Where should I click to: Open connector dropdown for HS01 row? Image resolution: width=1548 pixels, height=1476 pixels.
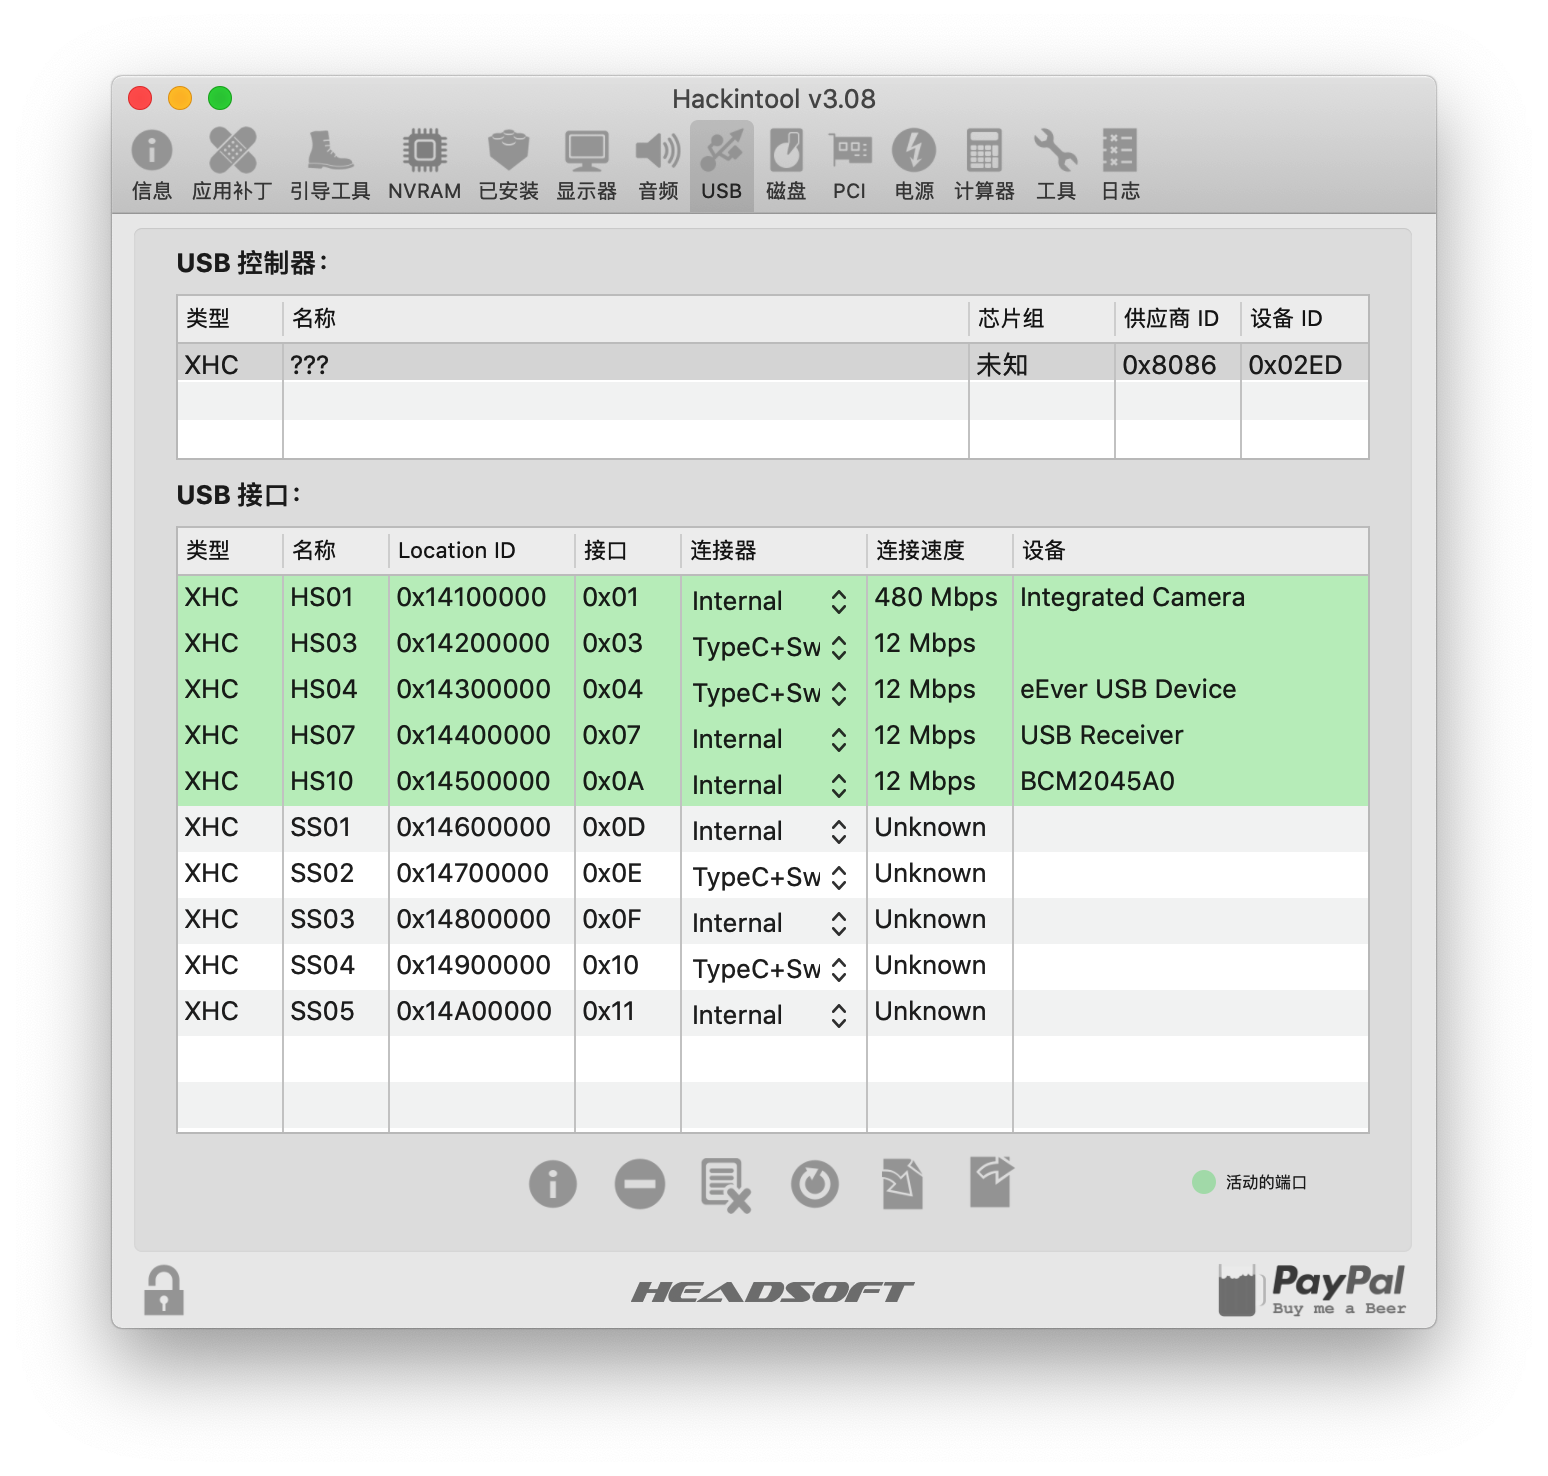pyautogui.click(x=771, y=601)
